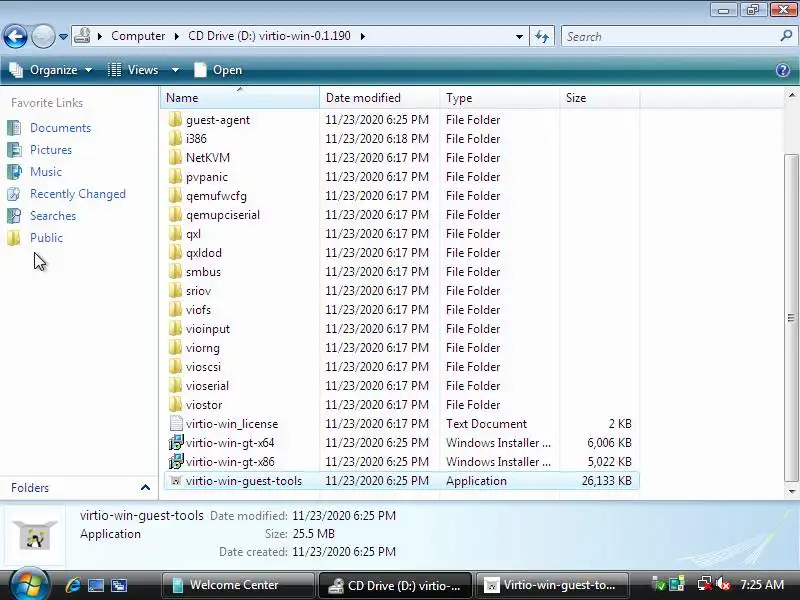This screenshot has height=600, width=800.
Task: Select virtio-win-gt-x86 installer icon
Action: [x=176, y=461]
